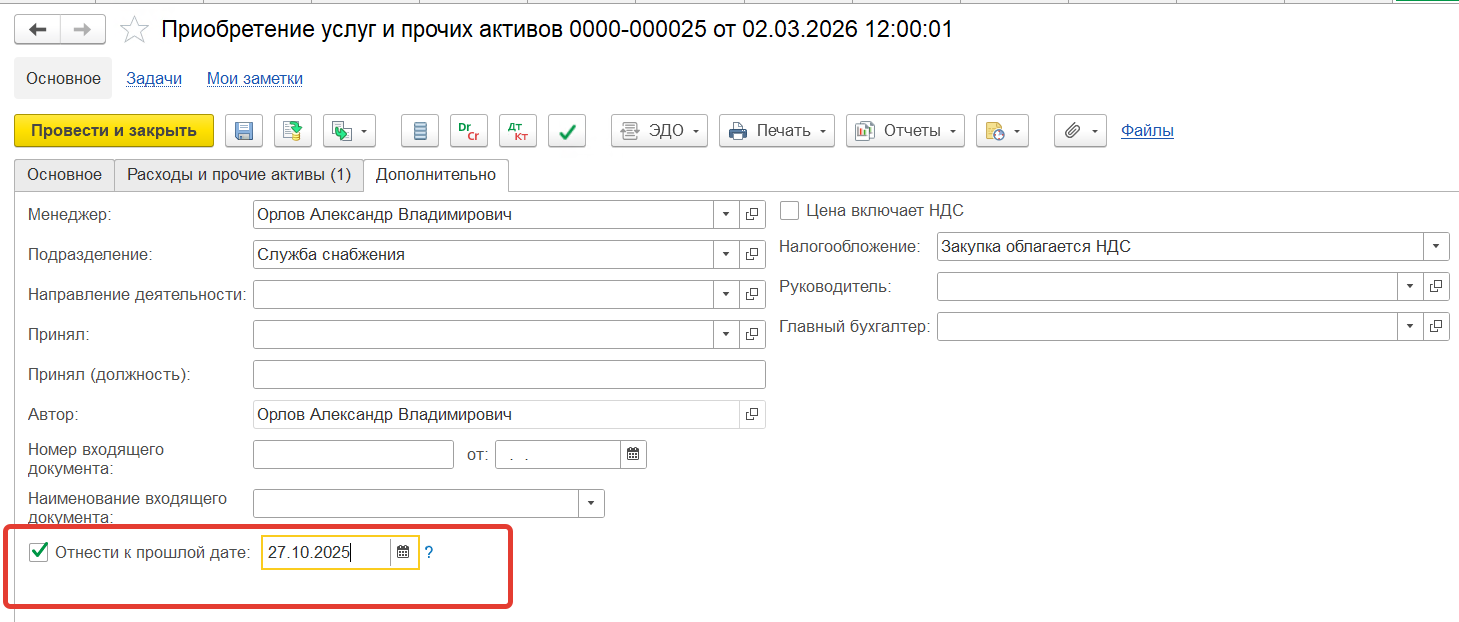1459x622 pixels.
Task: Expand the Налогообложение dropdown
Action: tap(1436, 246)
